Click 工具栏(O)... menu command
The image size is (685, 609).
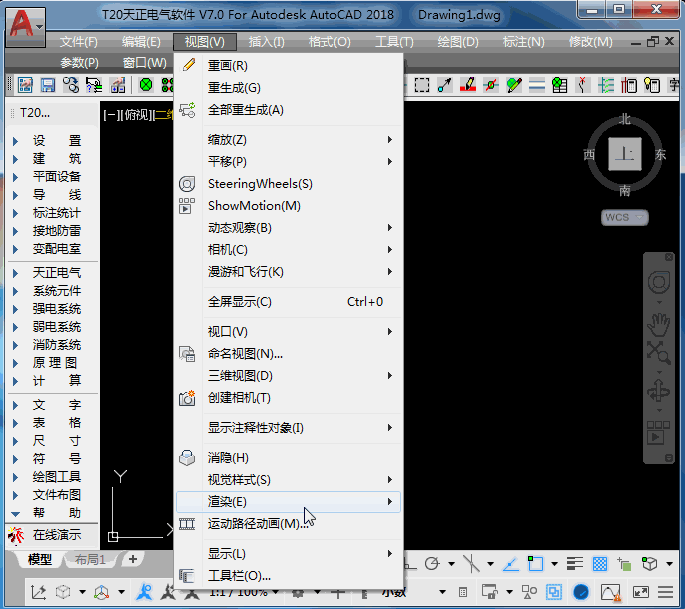[288, 576]
